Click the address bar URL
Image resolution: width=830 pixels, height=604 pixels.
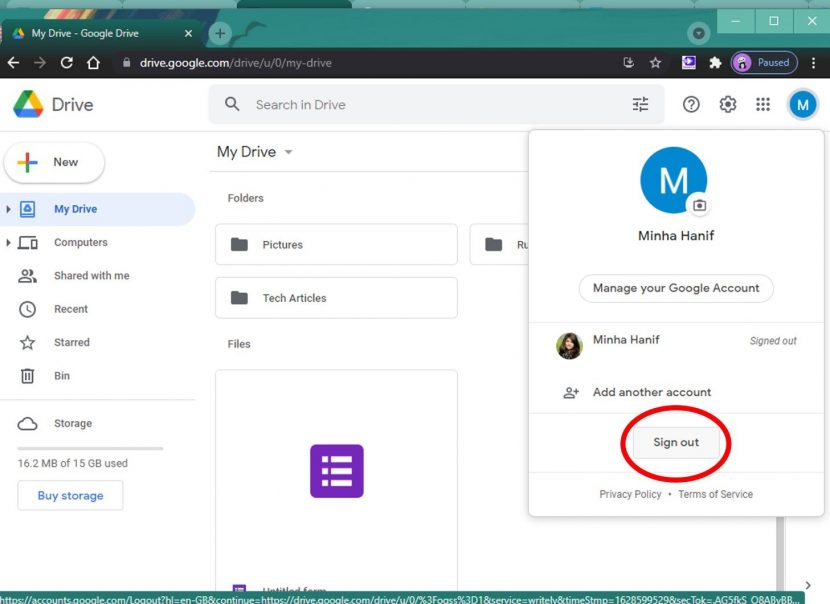click(236, 63)
